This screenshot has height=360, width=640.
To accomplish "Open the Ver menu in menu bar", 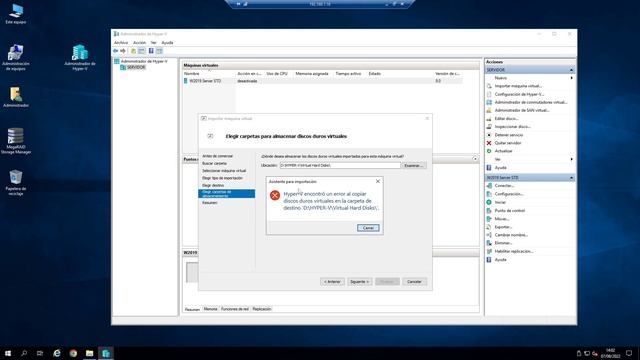I will [x=153, y=42].
